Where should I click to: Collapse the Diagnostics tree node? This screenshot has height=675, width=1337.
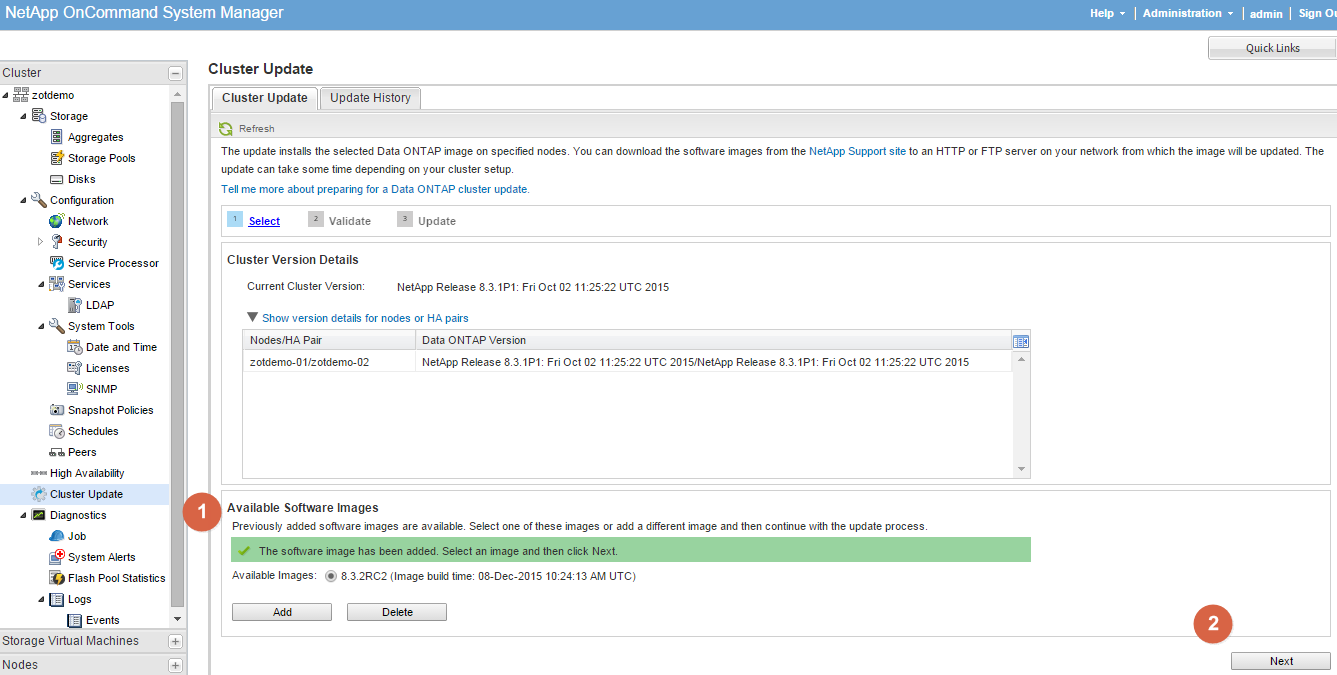tap(24, 515)
